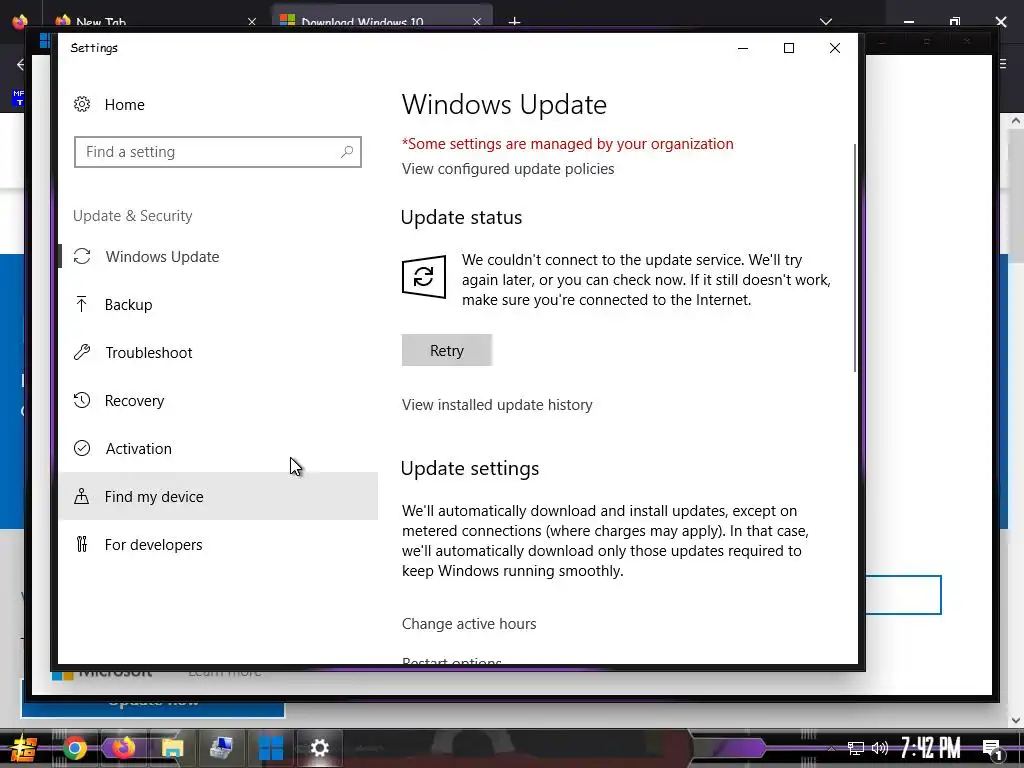Screen dimensions: 1024x768
Task: Open the browser tab list dropdown arrow
Action: (825, 22)
